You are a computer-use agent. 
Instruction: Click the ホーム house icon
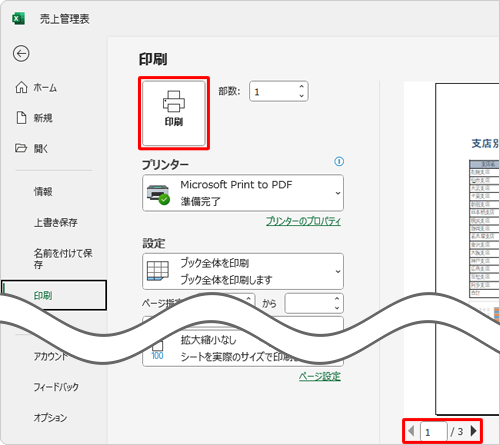pos(21,87)
